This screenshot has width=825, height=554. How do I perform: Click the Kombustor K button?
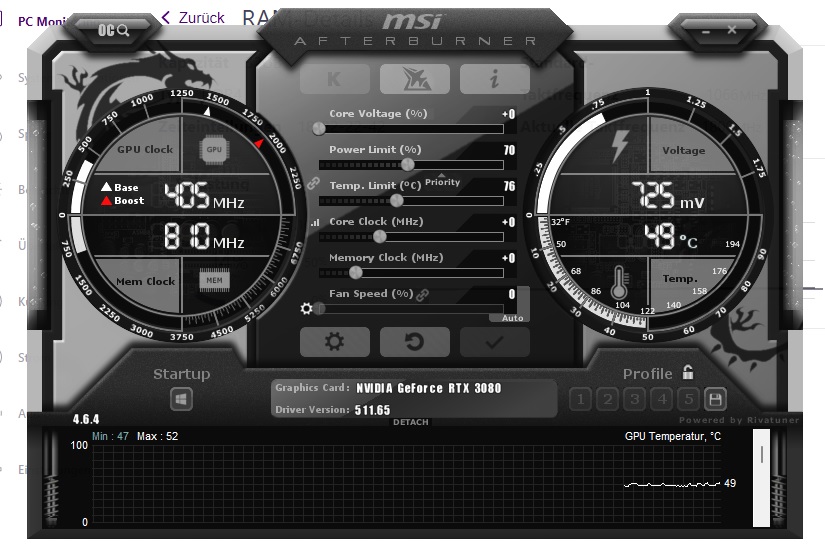tap(335, 79)
